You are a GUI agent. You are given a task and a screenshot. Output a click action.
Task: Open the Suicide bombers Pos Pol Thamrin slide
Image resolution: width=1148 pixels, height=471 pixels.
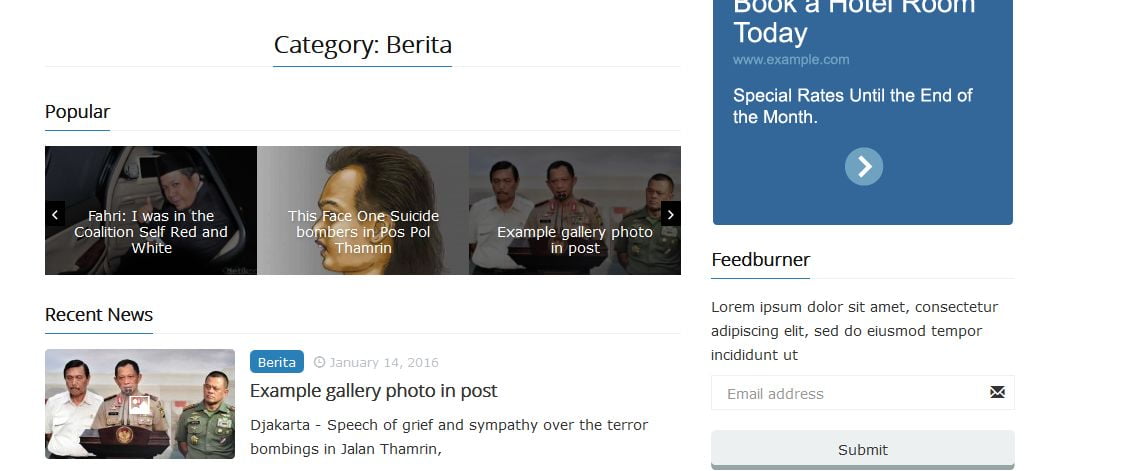363,210
